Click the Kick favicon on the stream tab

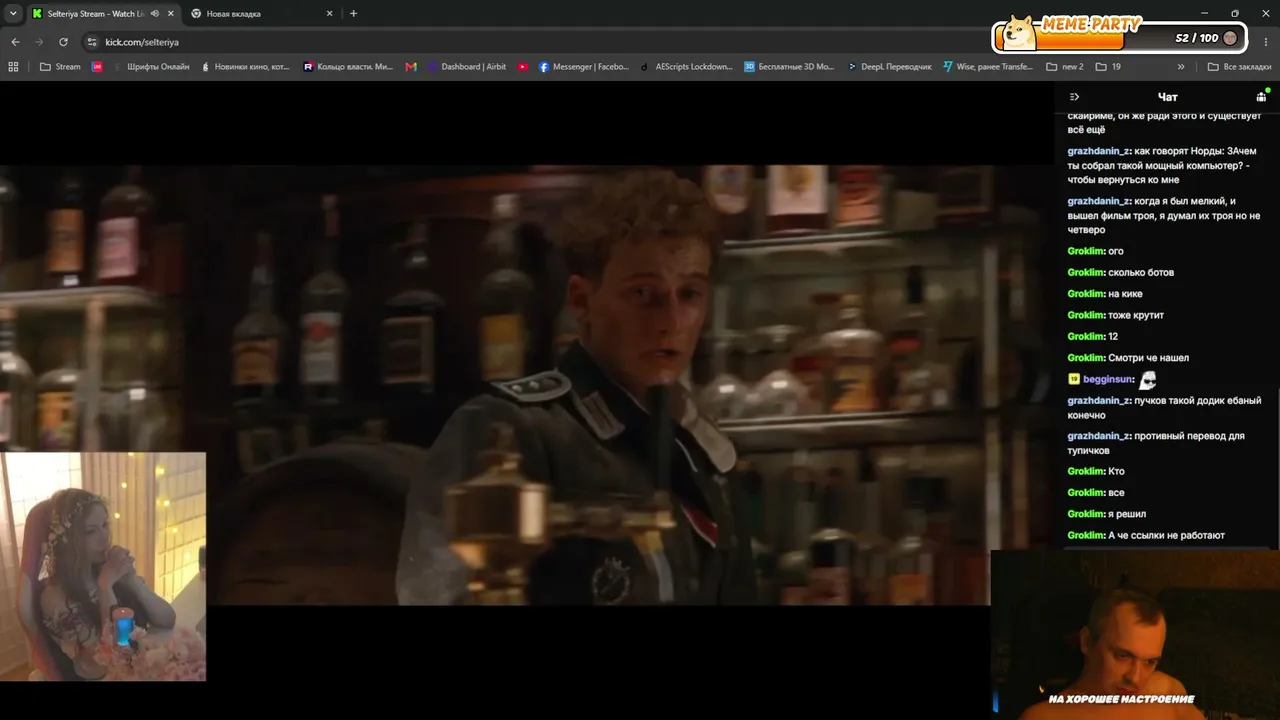coord(37,14)
